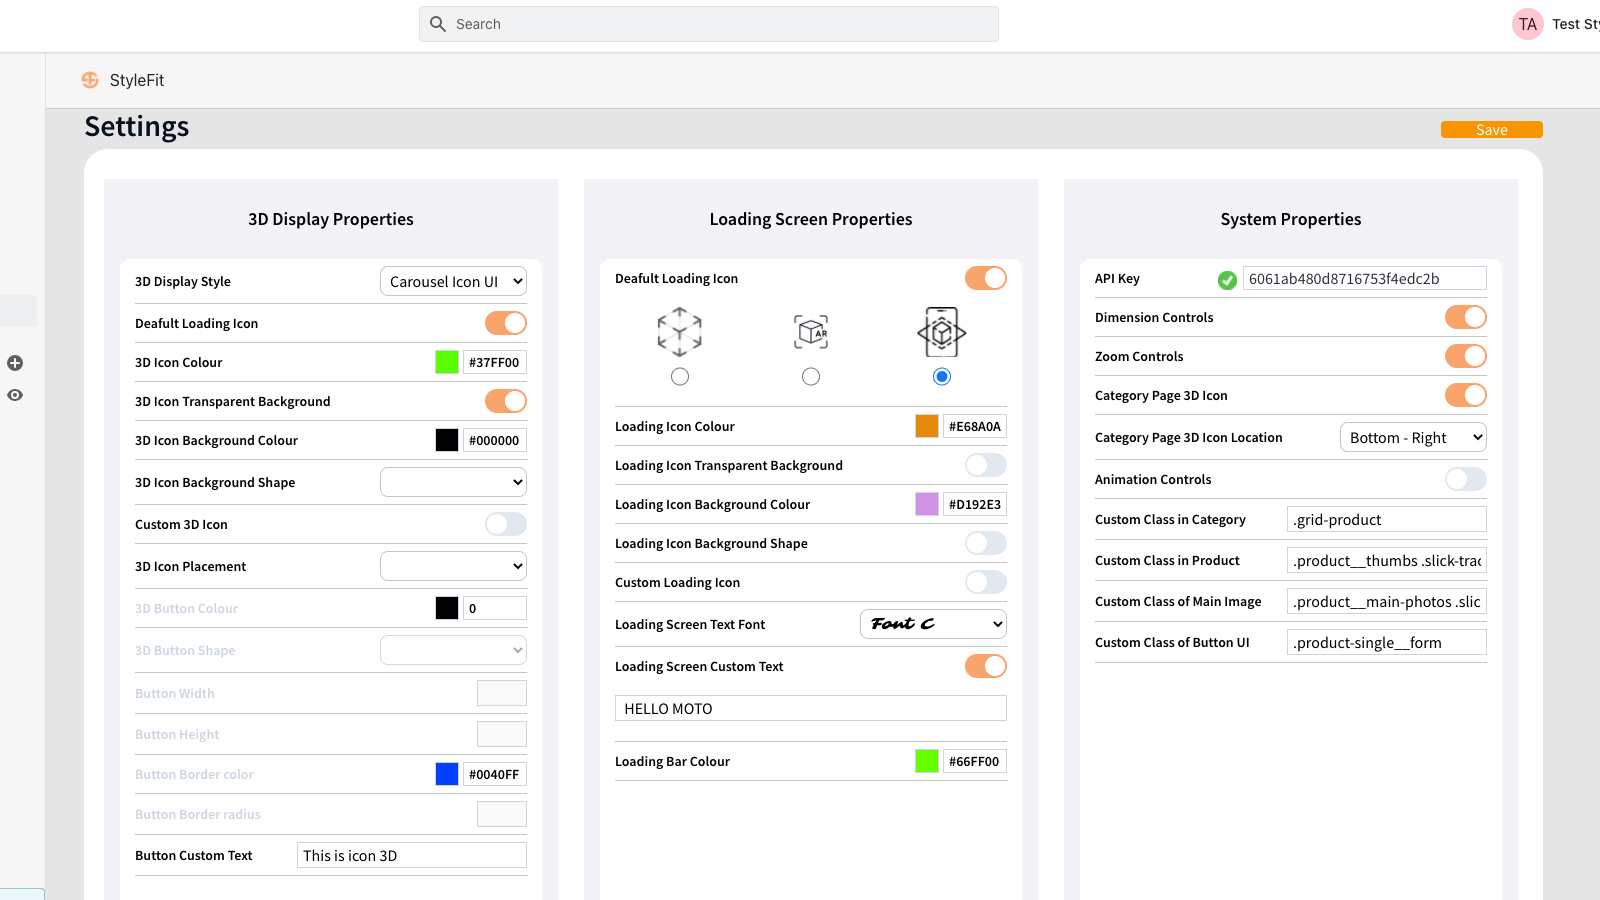Open the Loading Screen Text Font dropdown

(933, 624)
